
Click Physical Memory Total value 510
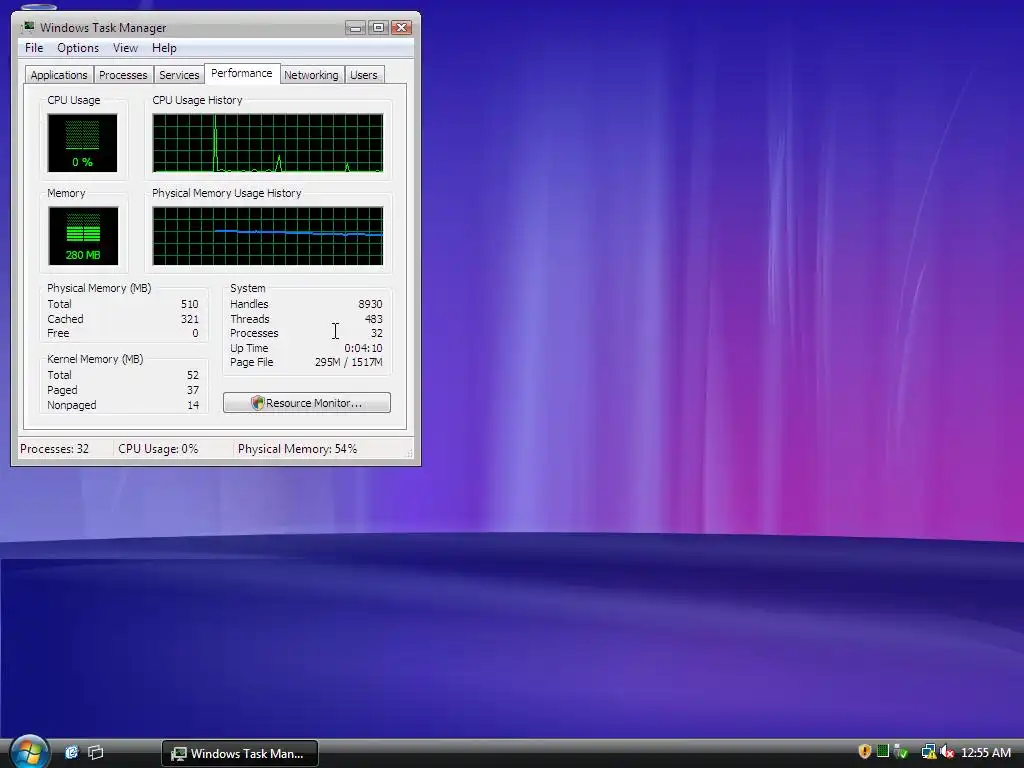pos(189,304)
